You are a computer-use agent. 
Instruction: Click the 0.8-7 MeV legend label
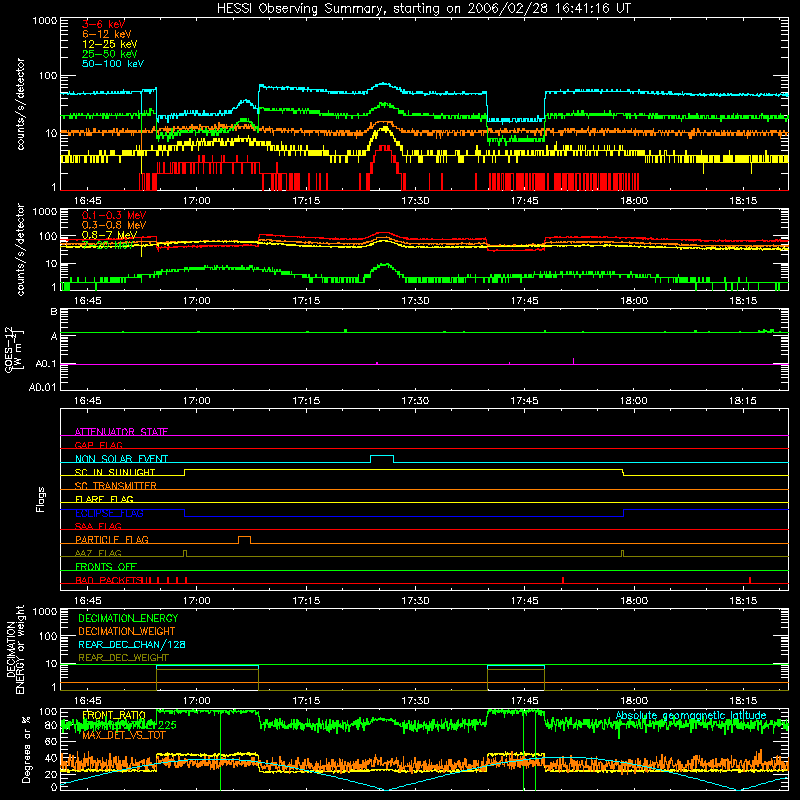tap(109, 235)
